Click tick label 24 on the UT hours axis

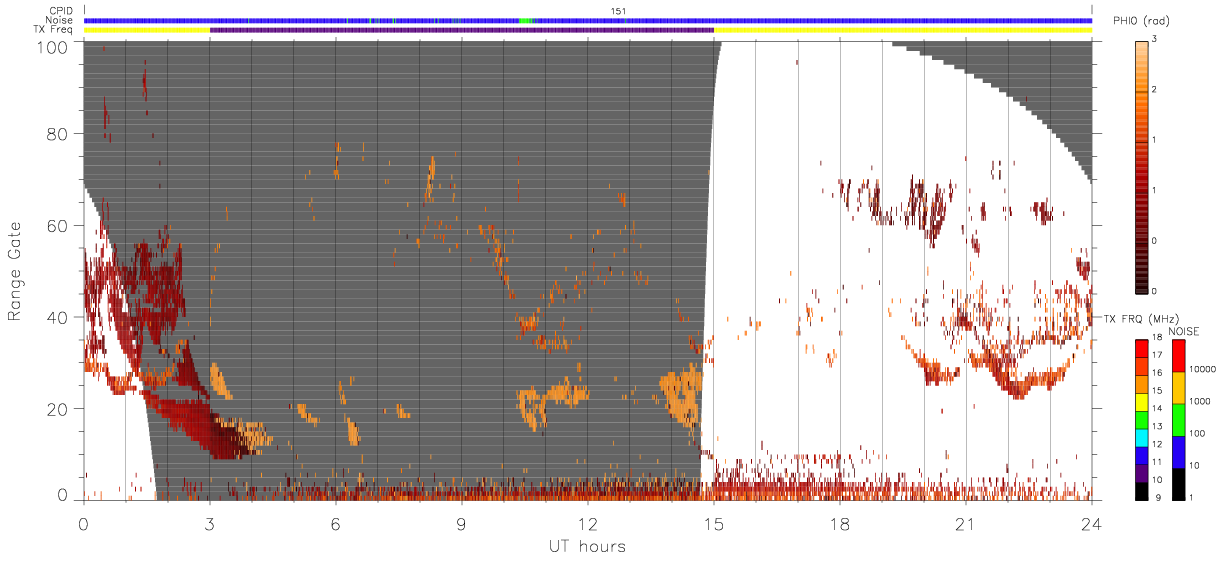click(x=1092, y=524)
